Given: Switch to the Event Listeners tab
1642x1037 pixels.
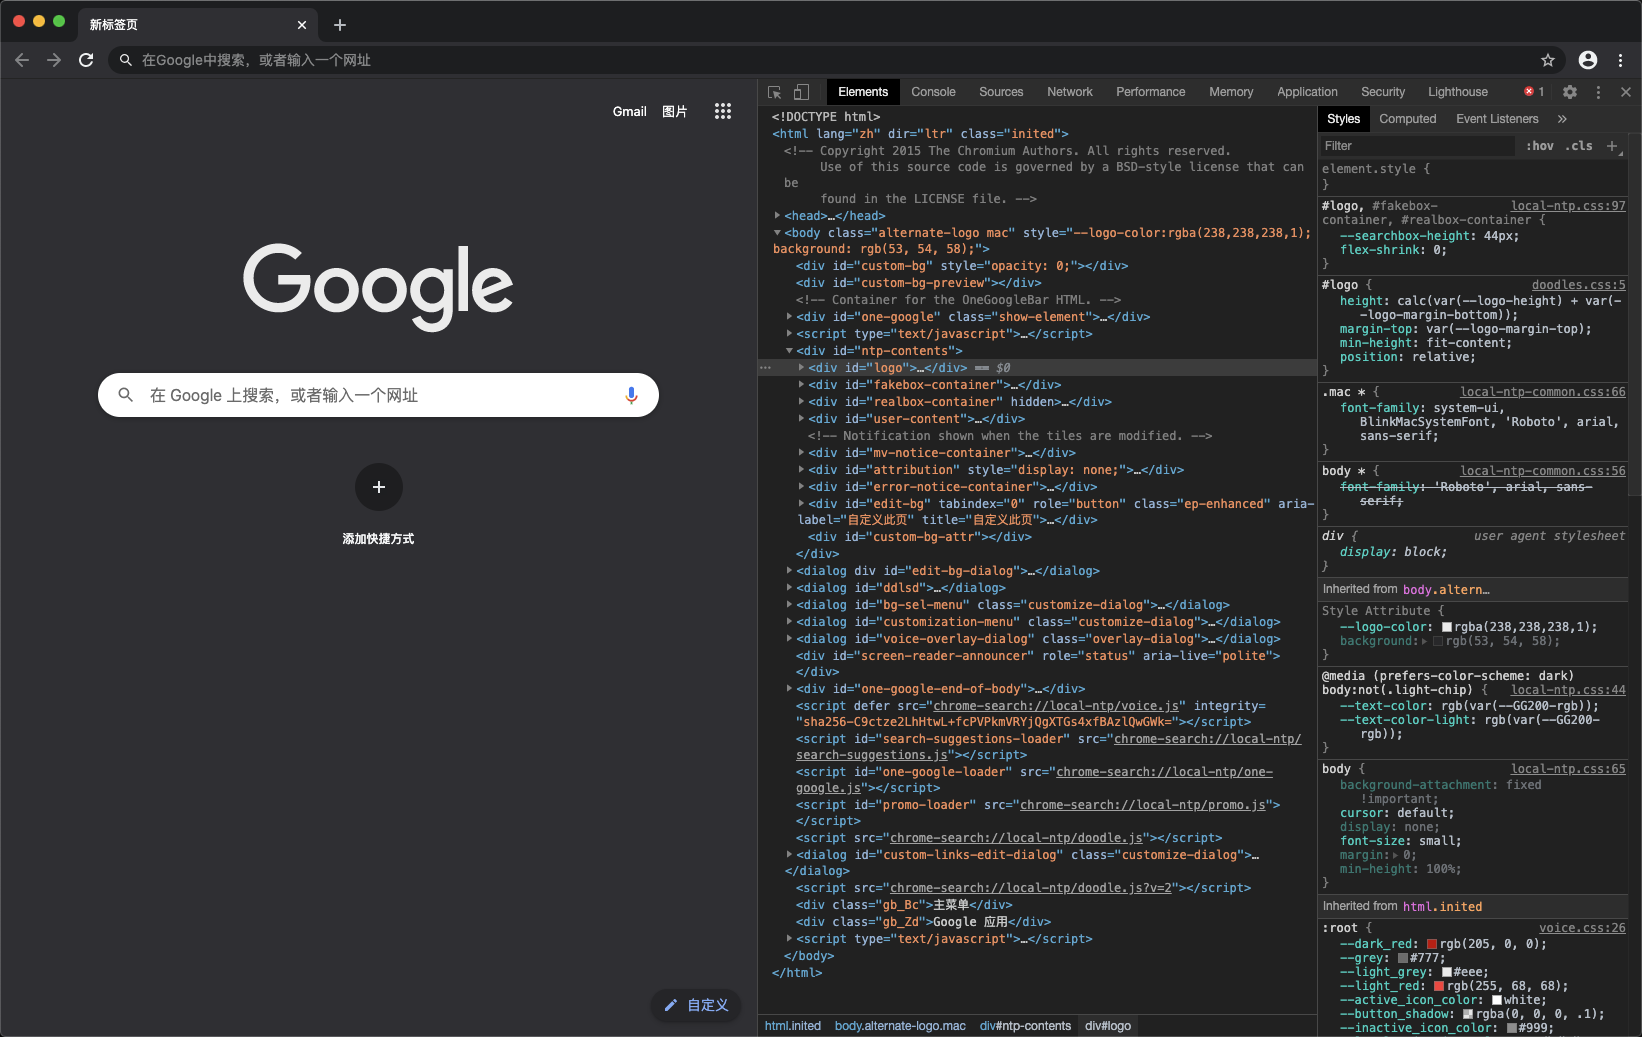Looking at the screenshot, I should (x=1497, y=119).
